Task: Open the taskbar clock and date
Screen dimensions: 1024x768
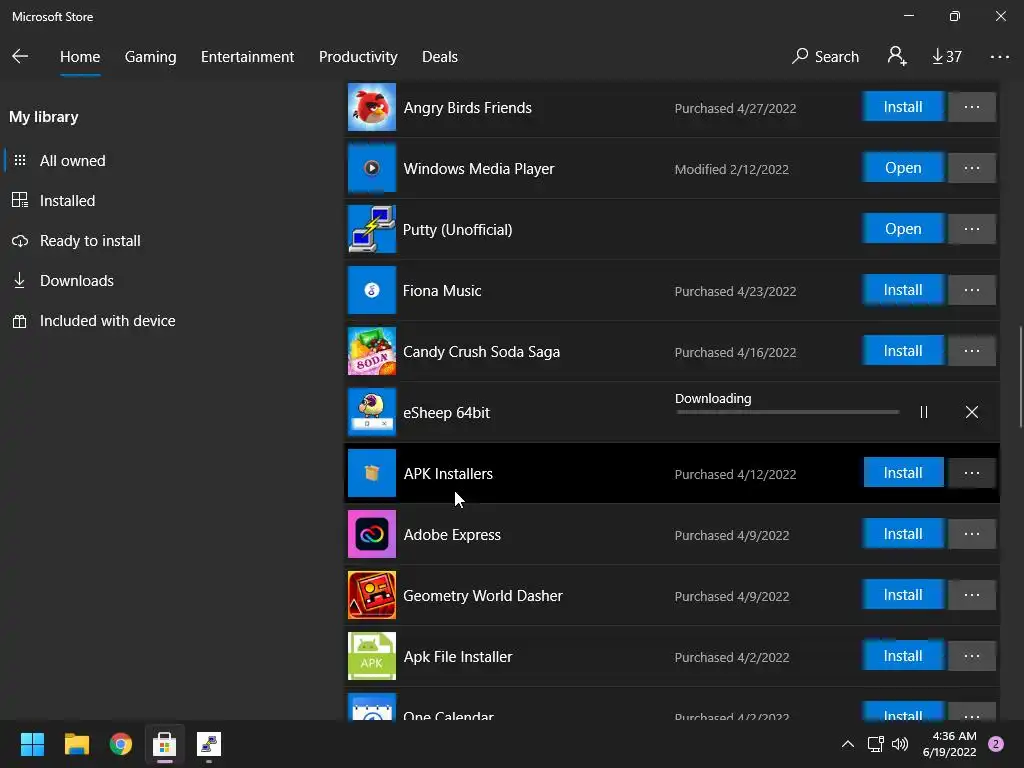Action: point(950,744)
